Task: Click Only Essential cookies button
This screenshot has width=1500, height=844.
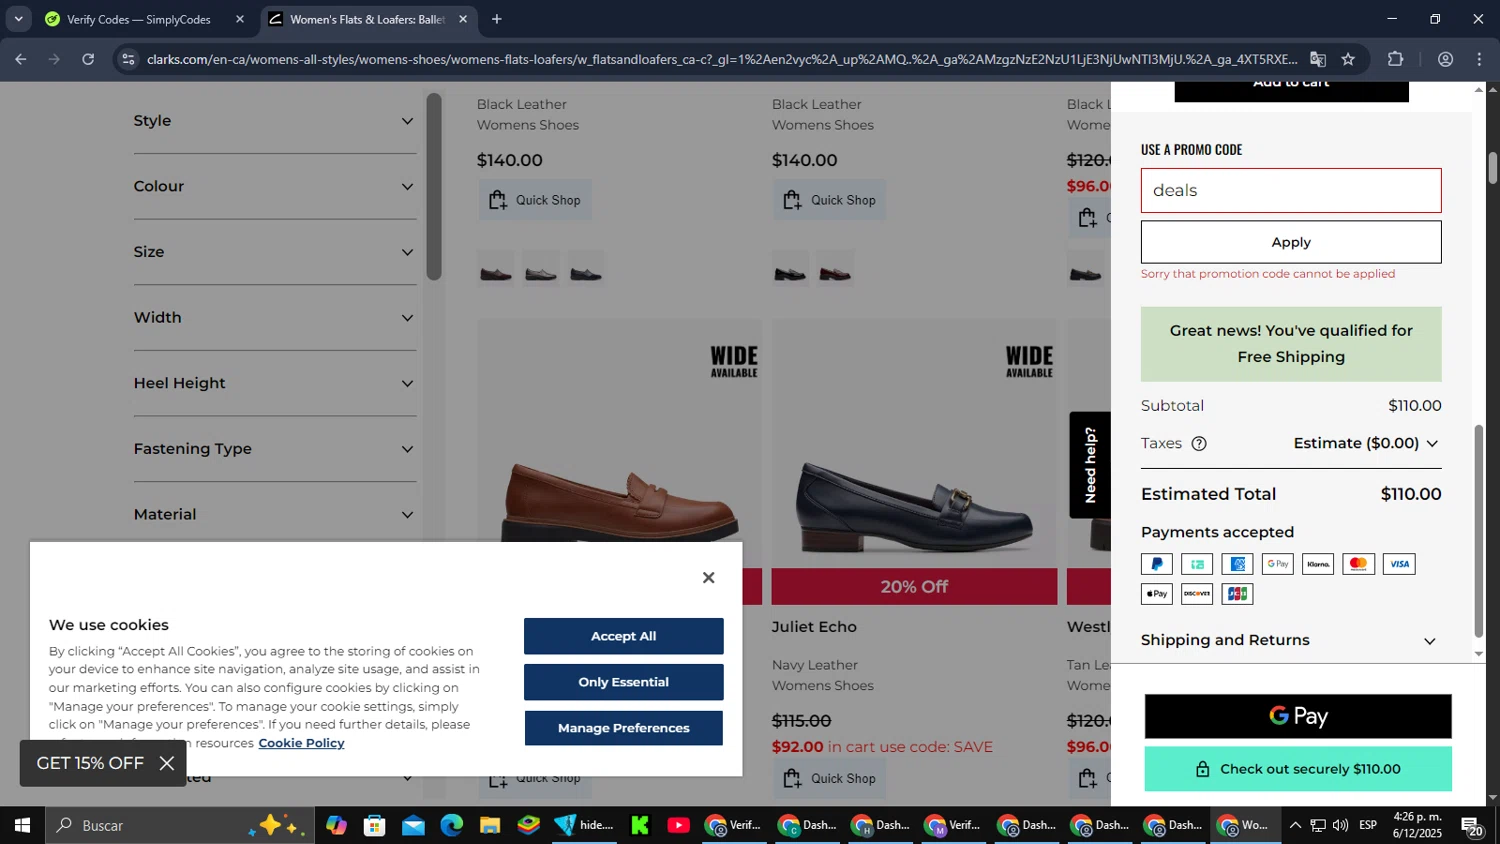Action: (x=623, y=682)
